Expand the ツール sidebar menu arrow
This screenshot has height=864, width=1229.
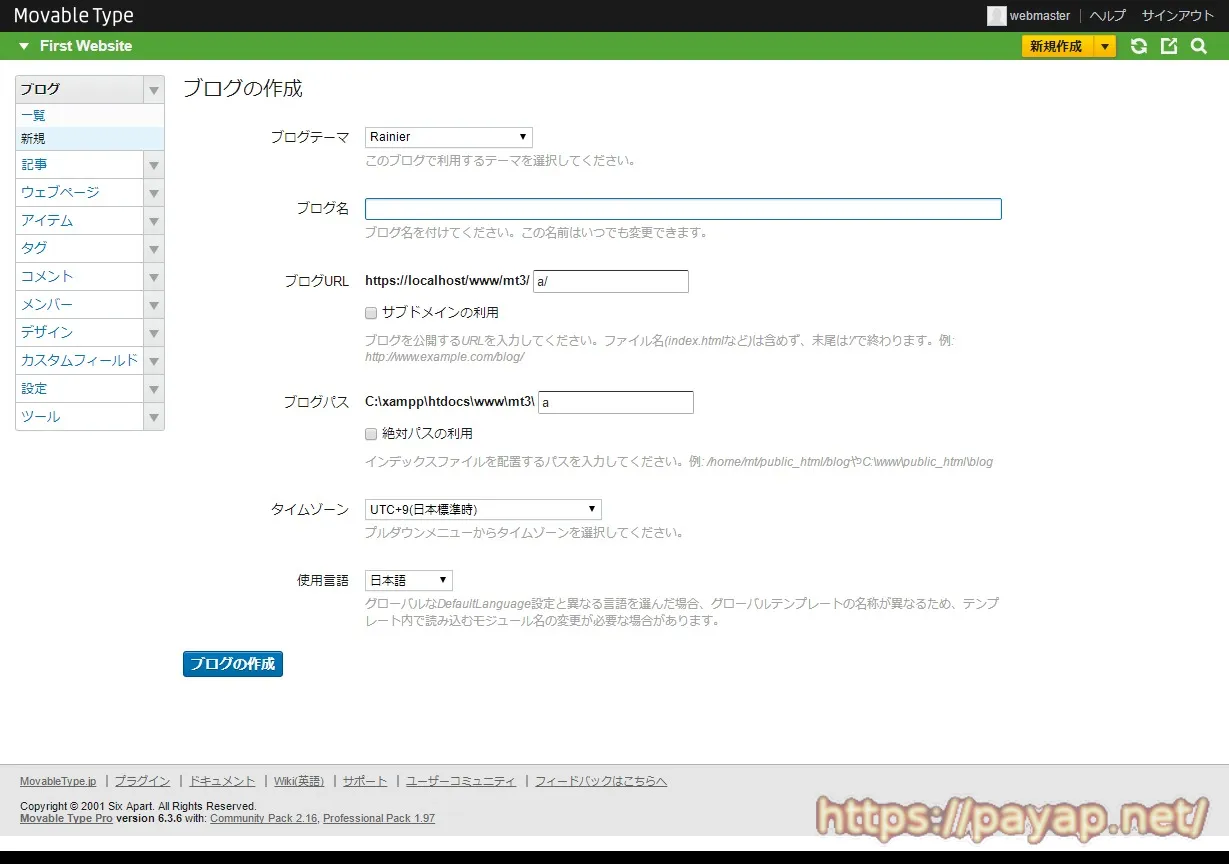pos(154,417)
